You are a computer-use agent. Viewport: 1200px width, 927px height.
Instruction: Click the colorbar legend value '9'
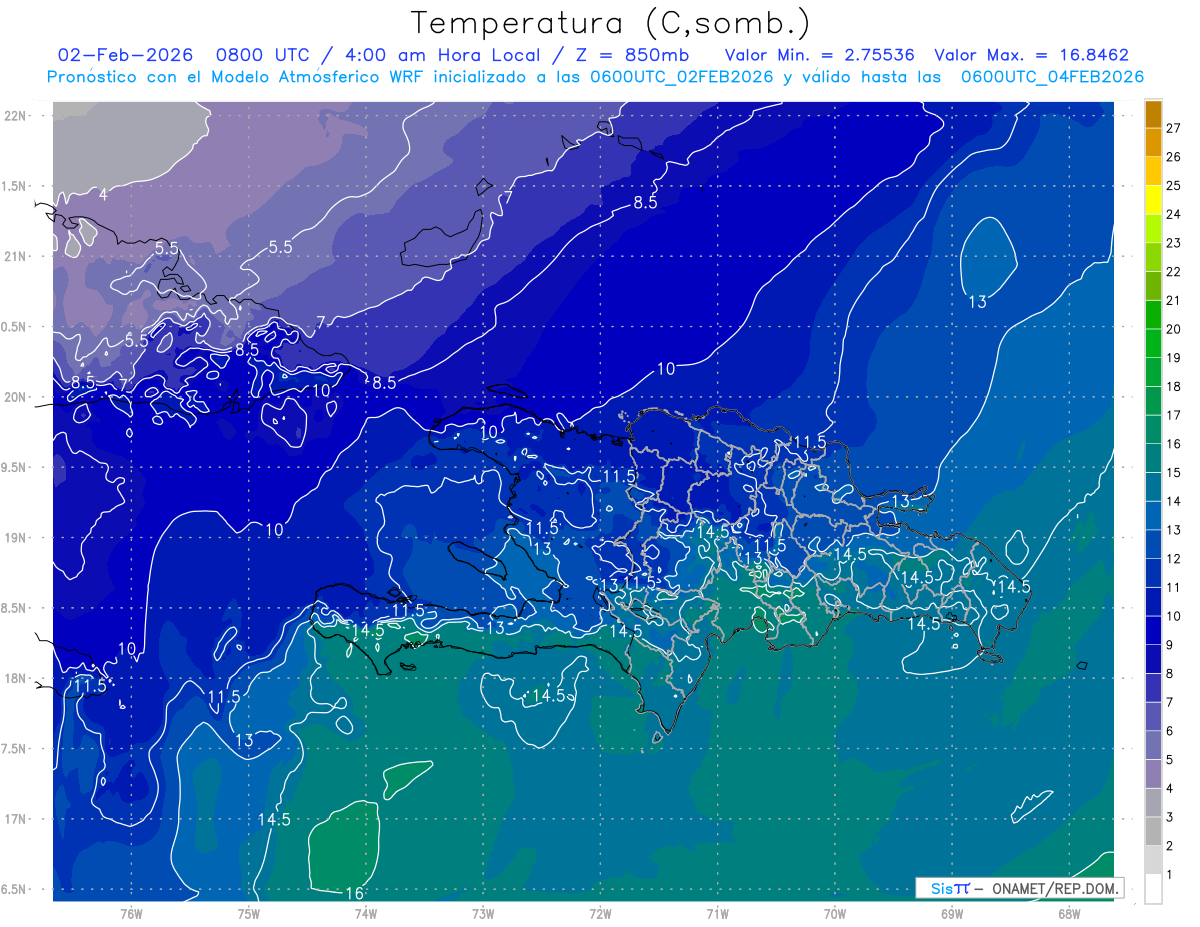tap(1170, 645)
